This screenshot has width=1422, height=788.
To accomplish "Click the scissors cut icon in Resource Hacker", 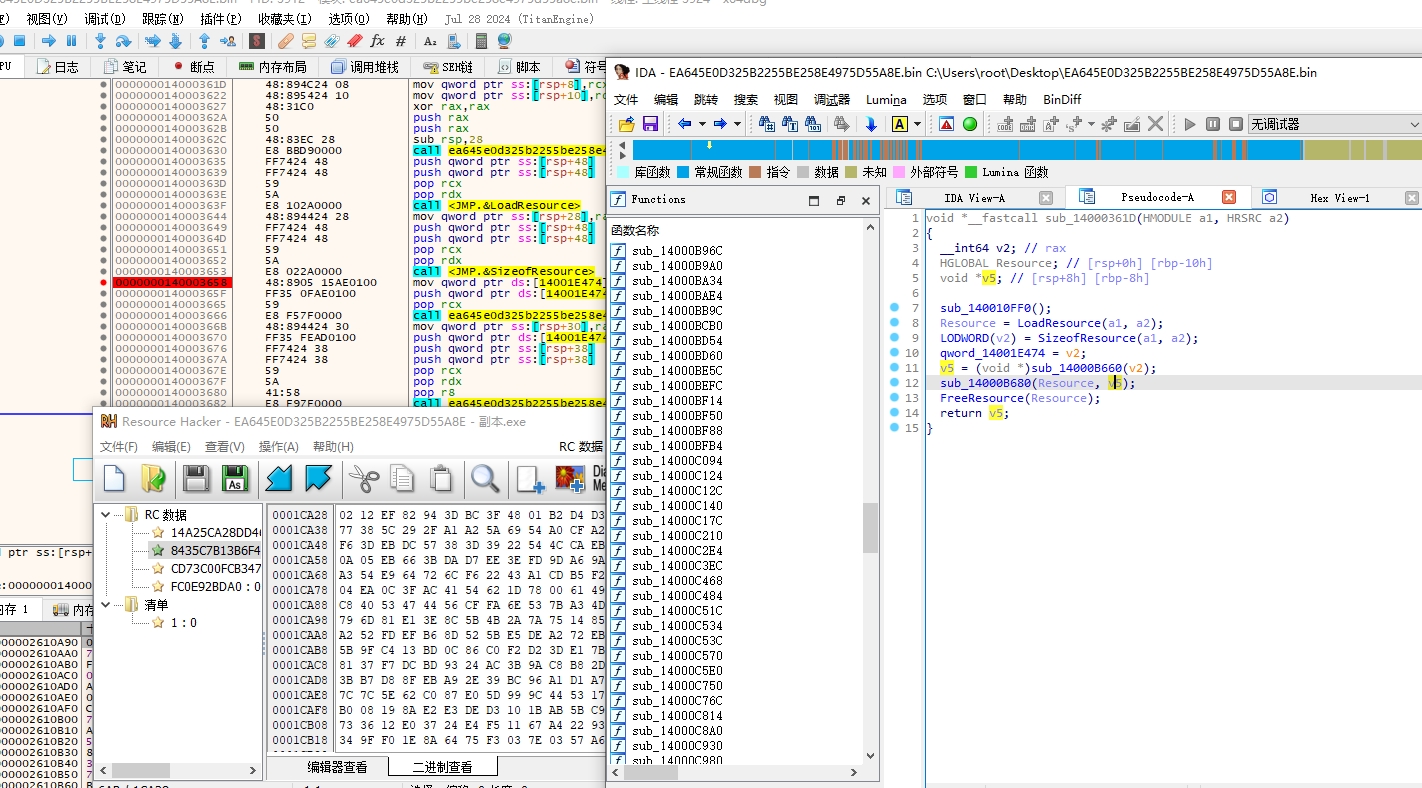I will pos(362,478).
